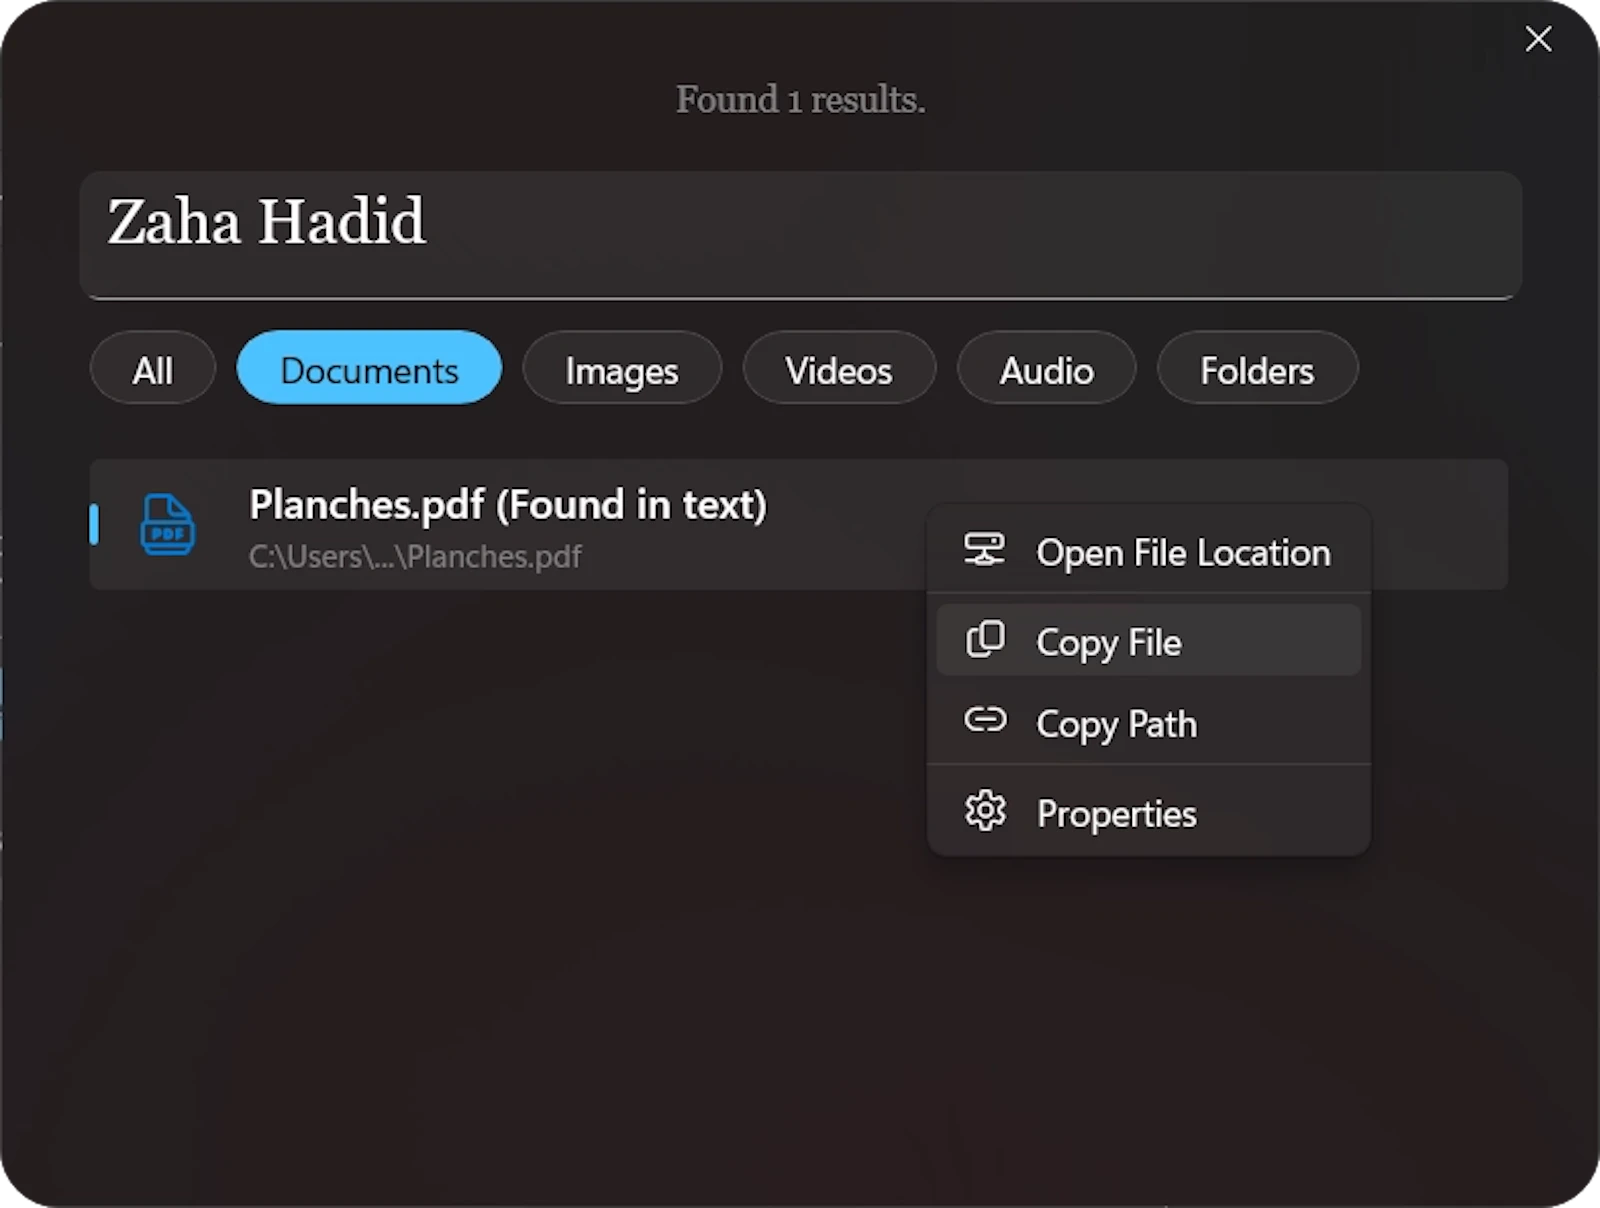This screenshot has height=1208, width=1600.
Task: Filter results by Folders
Action: [x=1258, y=369]
